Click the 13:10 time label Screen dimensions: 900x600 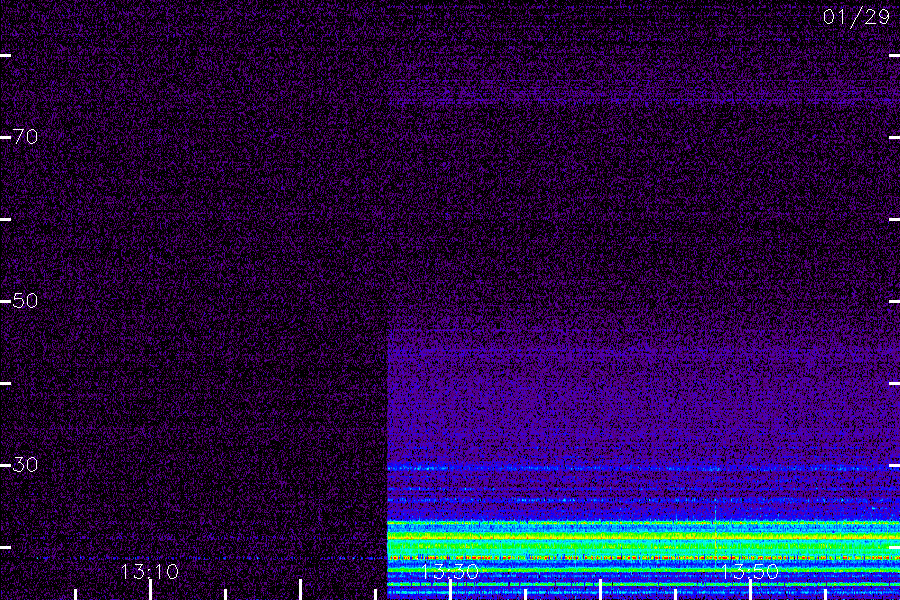[x=150, y=572]
